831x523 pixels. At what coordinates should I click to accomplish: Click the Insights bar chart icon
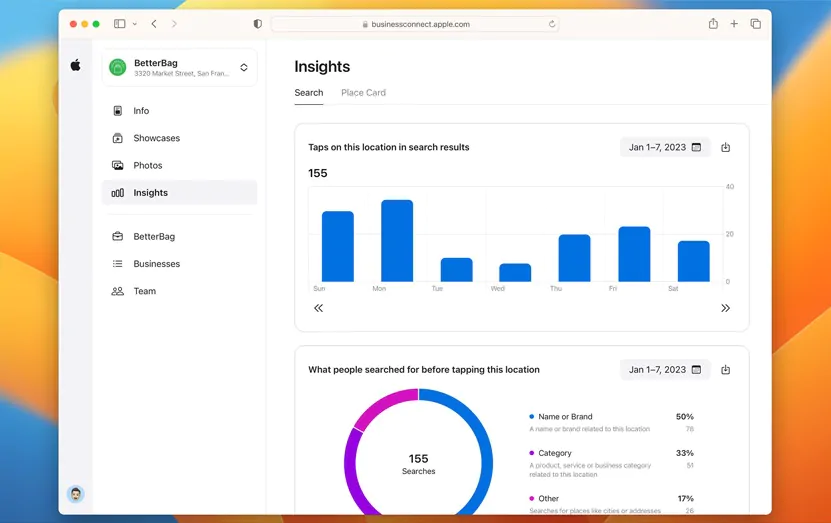click(x=118, y=193)
